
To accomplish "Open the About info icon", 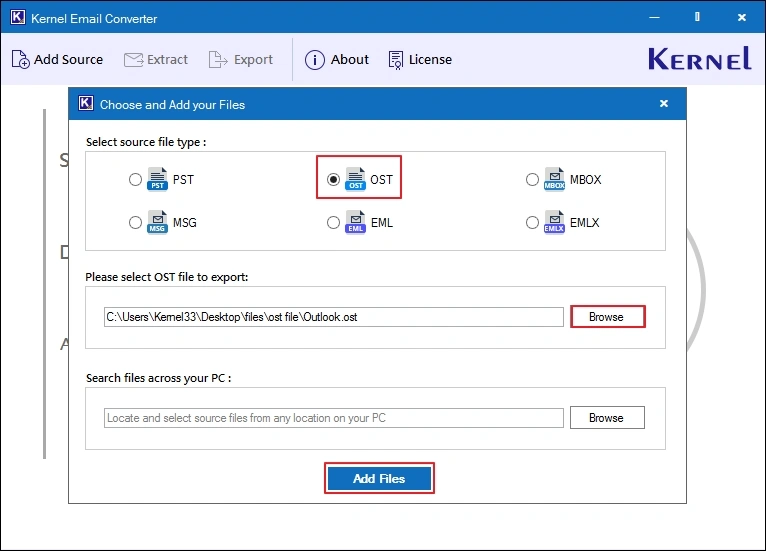I will [x=315, y=60].
